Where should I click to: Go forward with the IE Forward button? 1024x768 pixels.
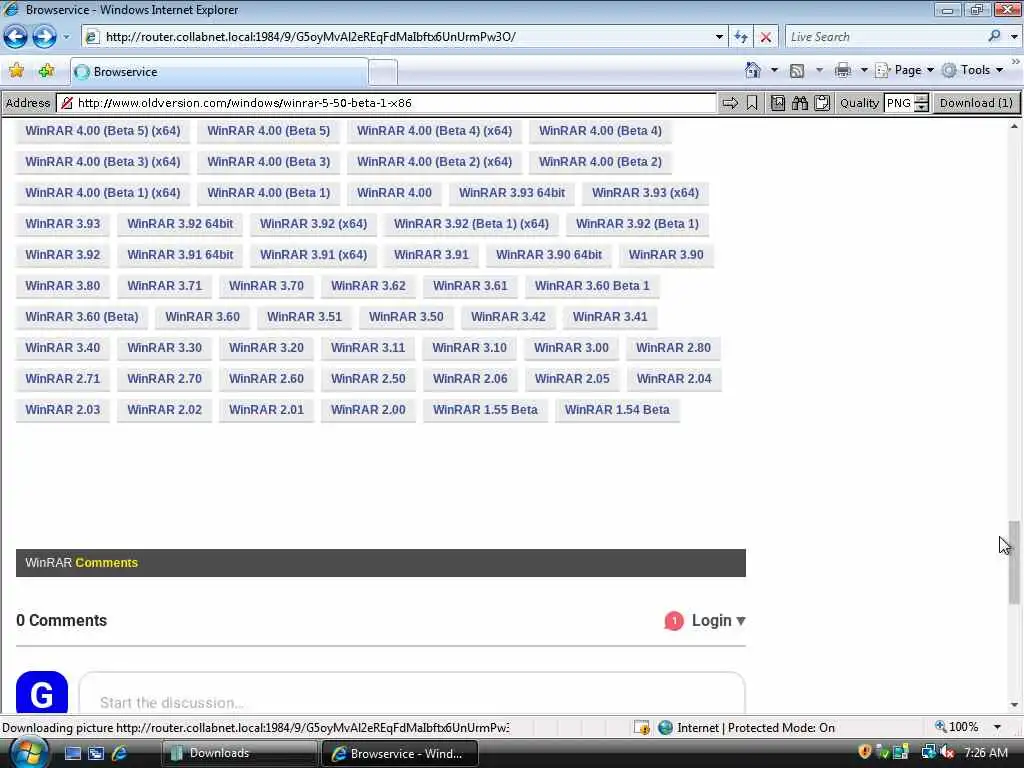(x=44, y=37)
